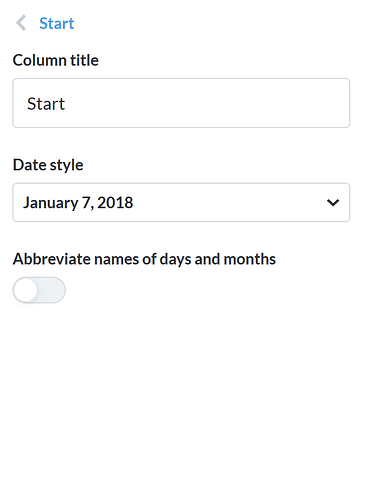Click the back chevron icon
Screen dimensions: 381x500
[x=21, y=23]
